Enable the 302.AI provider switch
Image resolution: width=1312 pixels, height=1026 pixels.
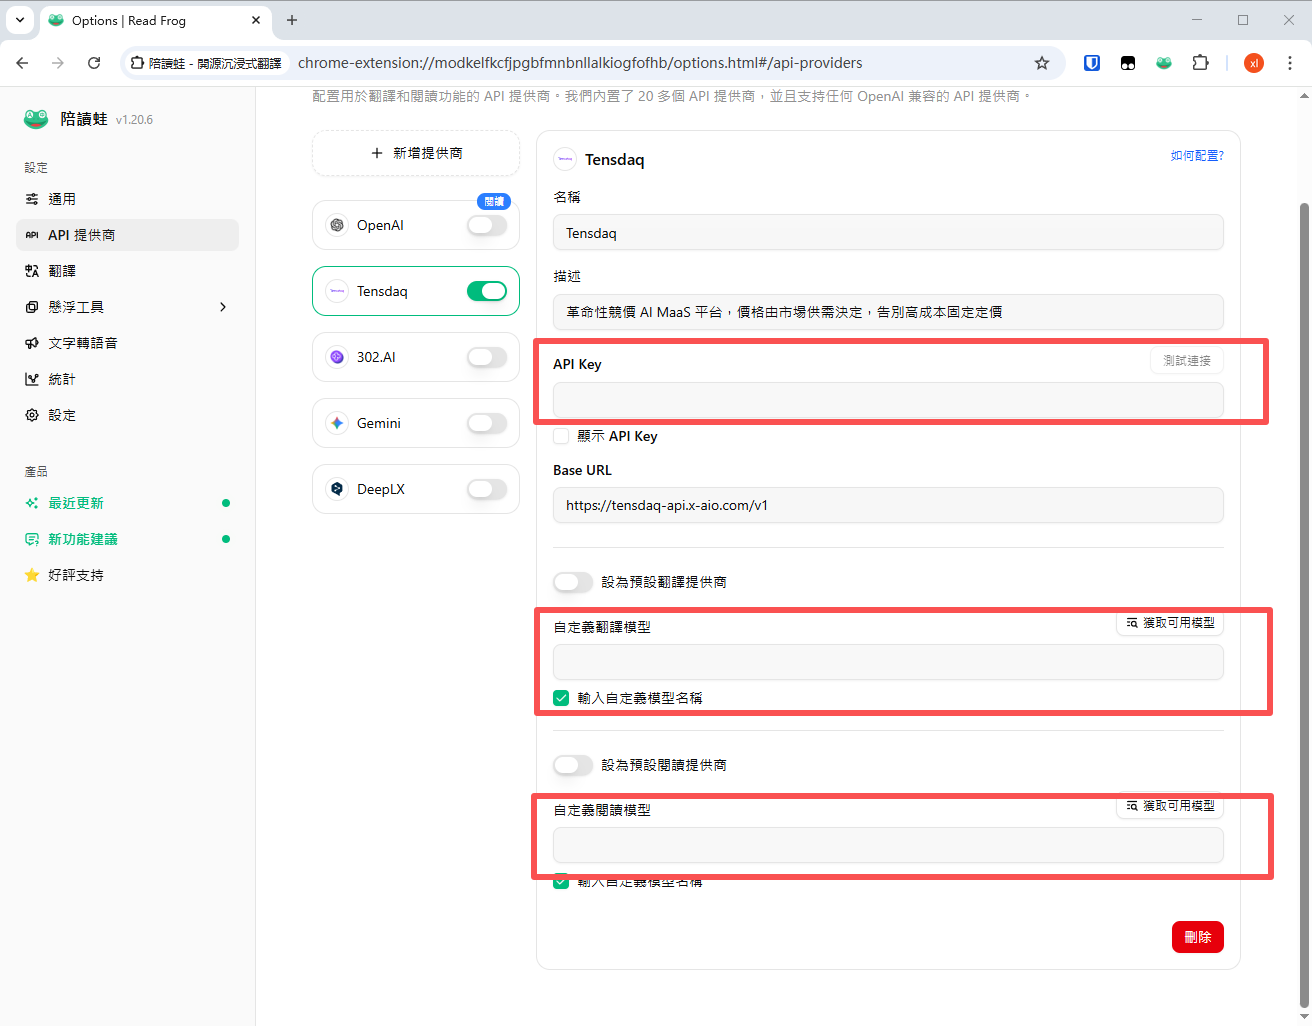(x=487, y=357)
